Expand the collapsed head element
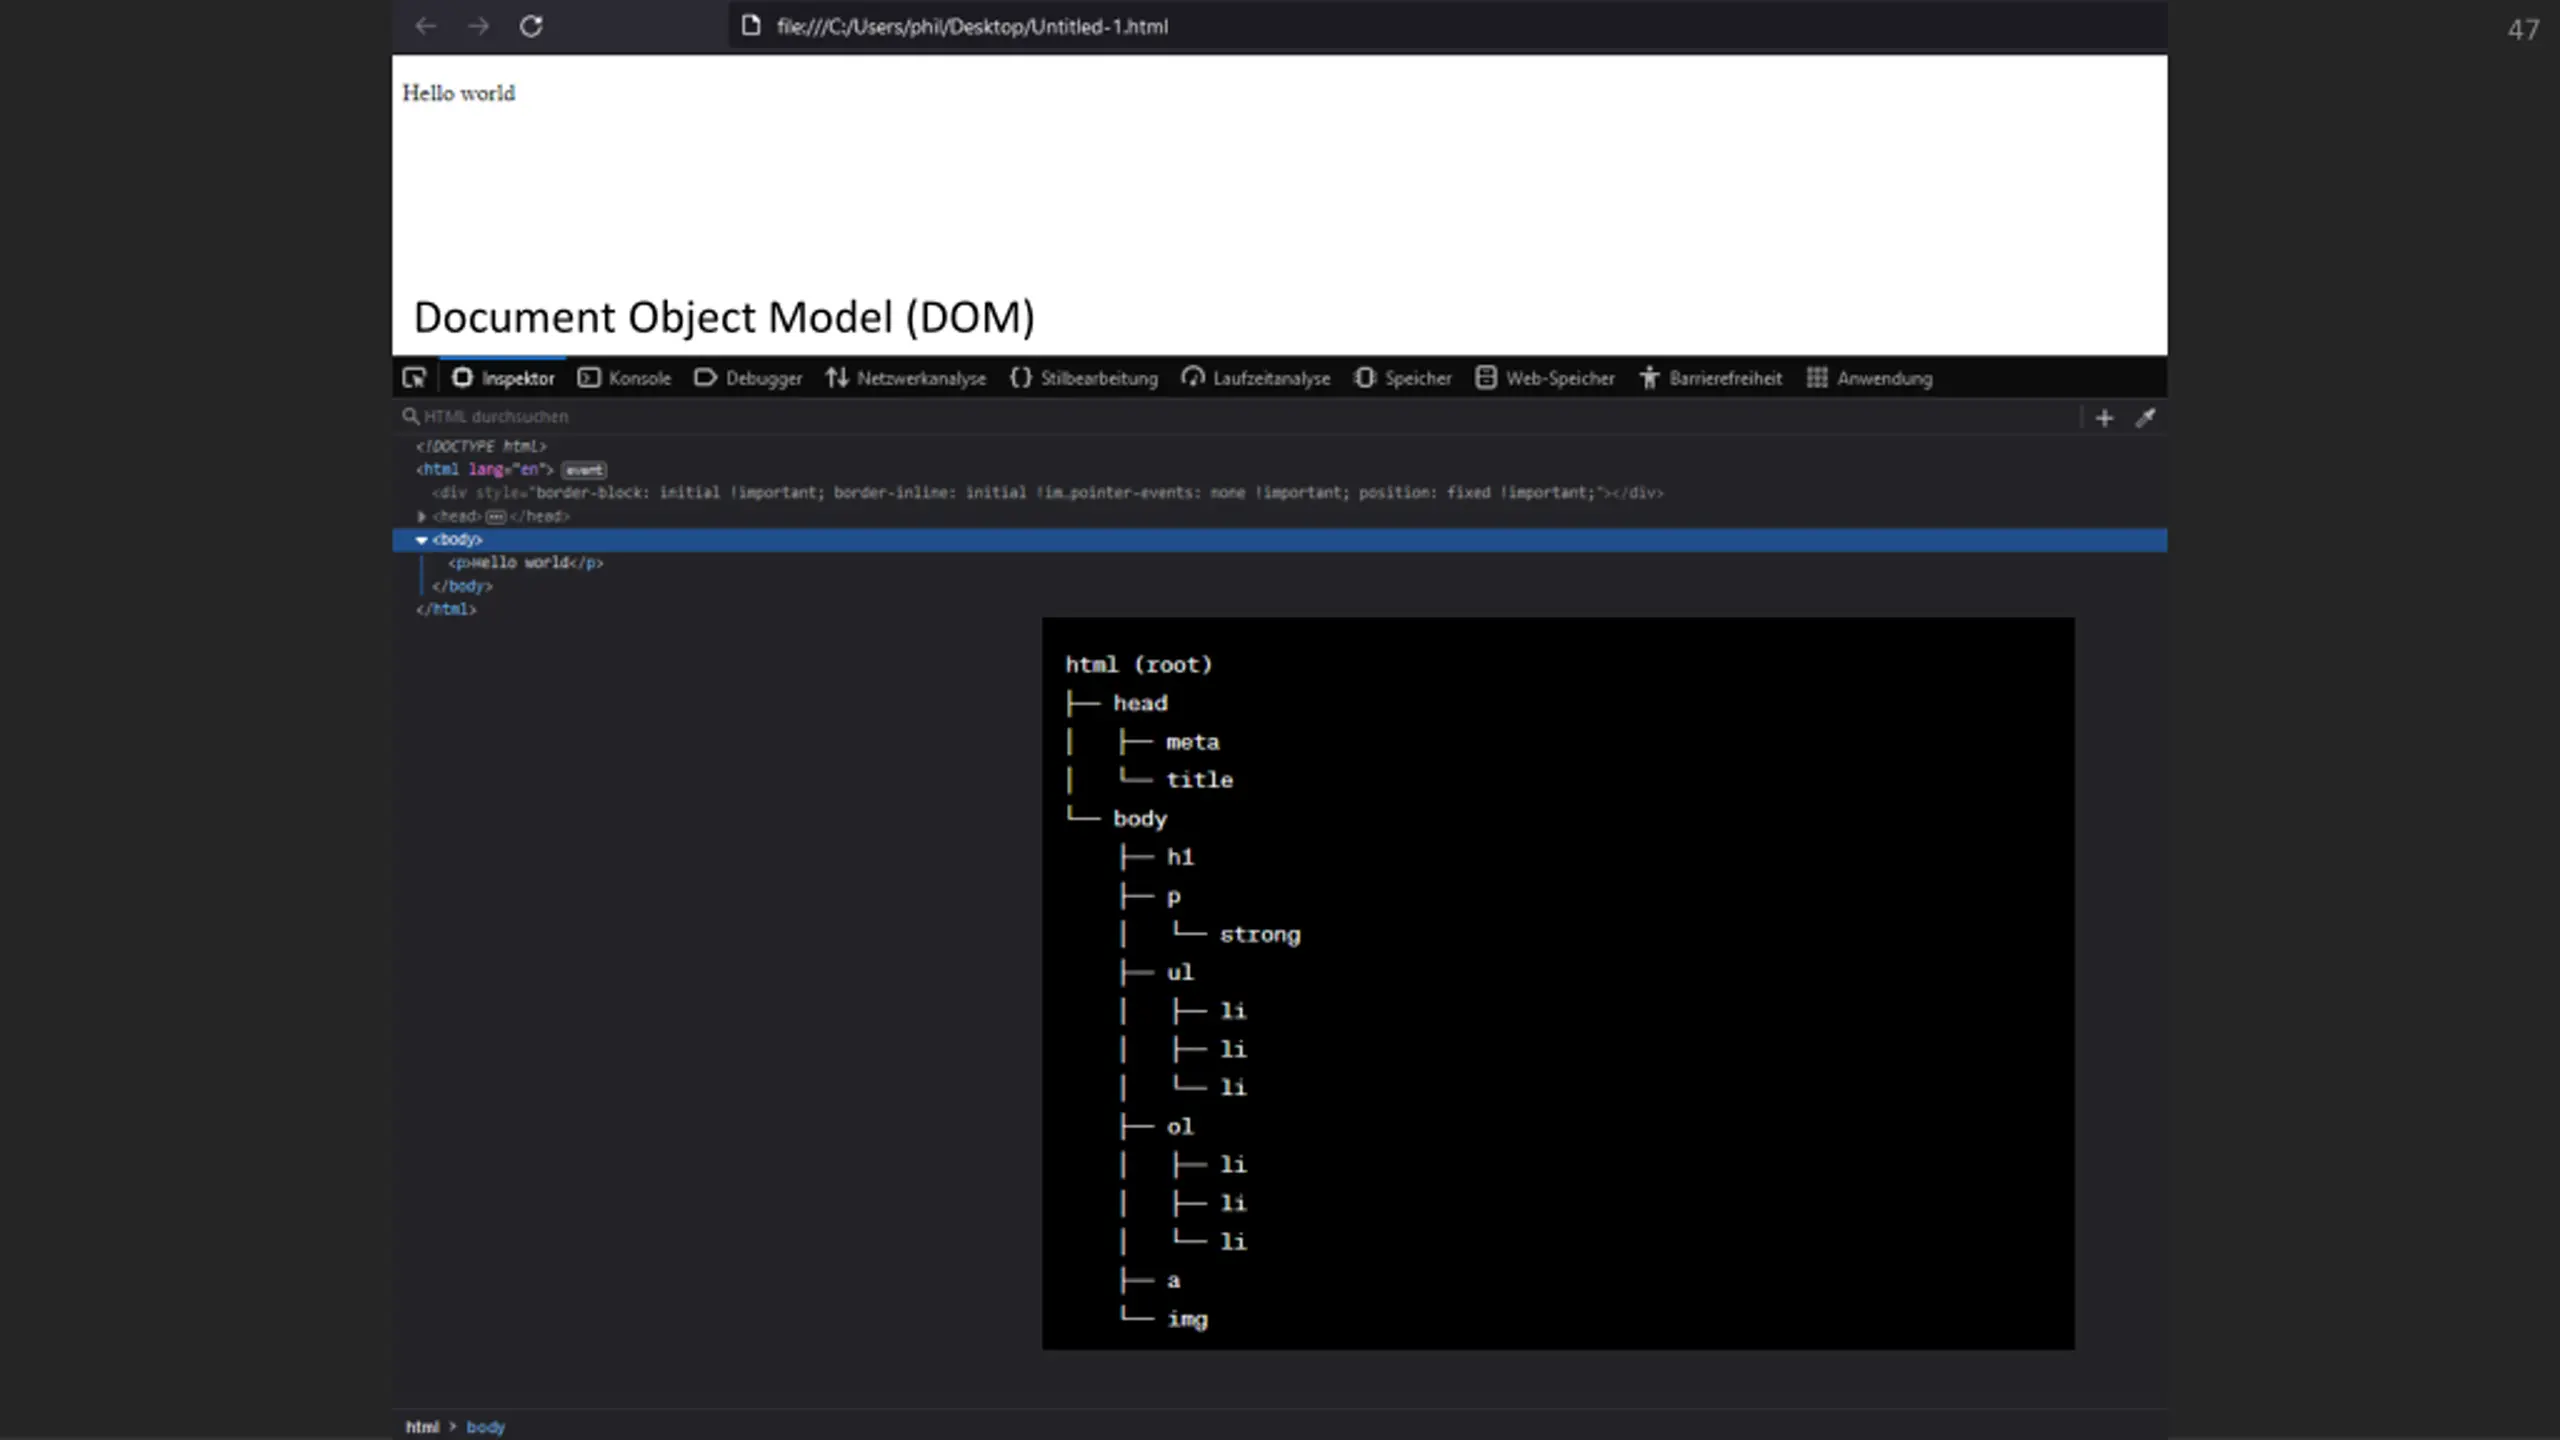 tap(421, 517)
